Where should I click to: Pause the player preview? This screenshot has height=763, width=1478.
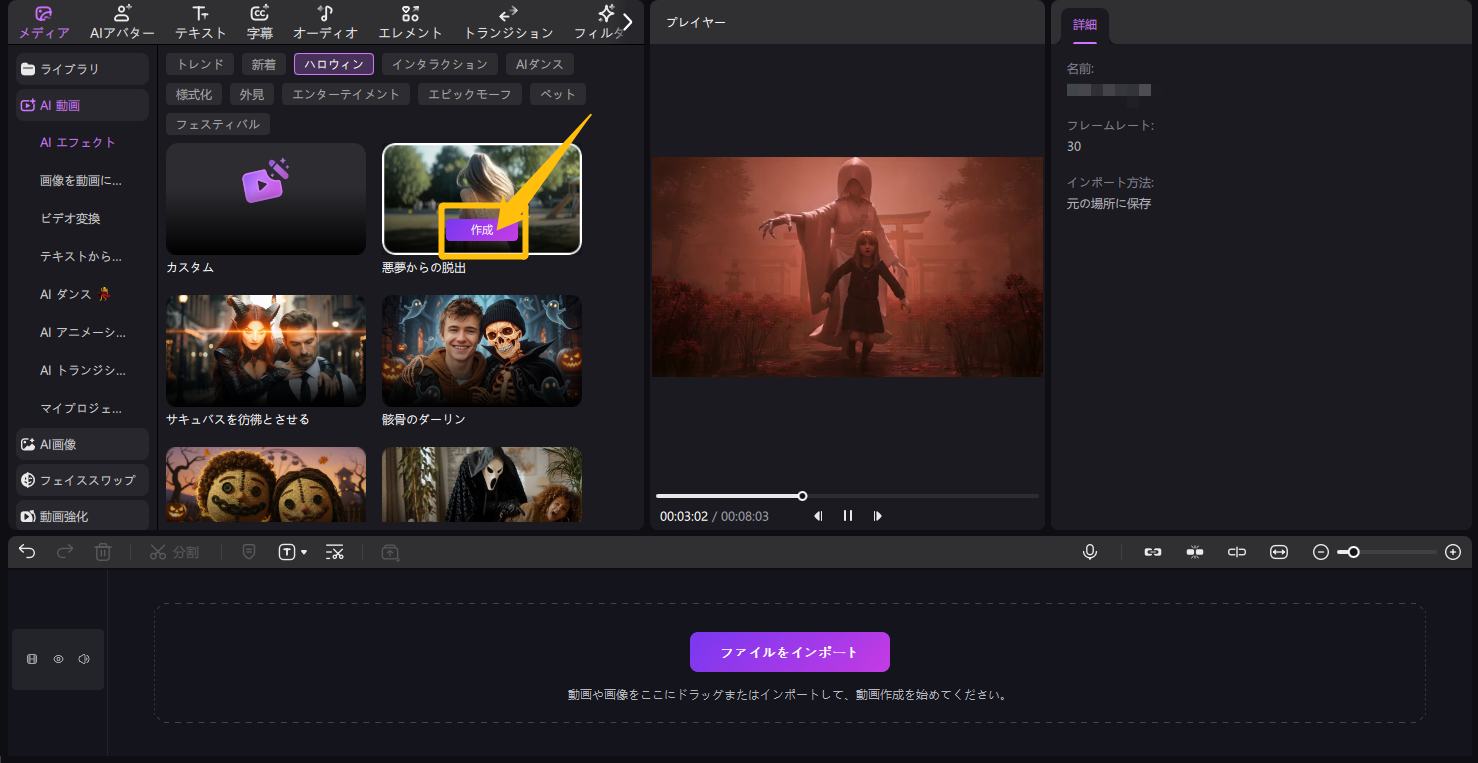click(848, 516)
